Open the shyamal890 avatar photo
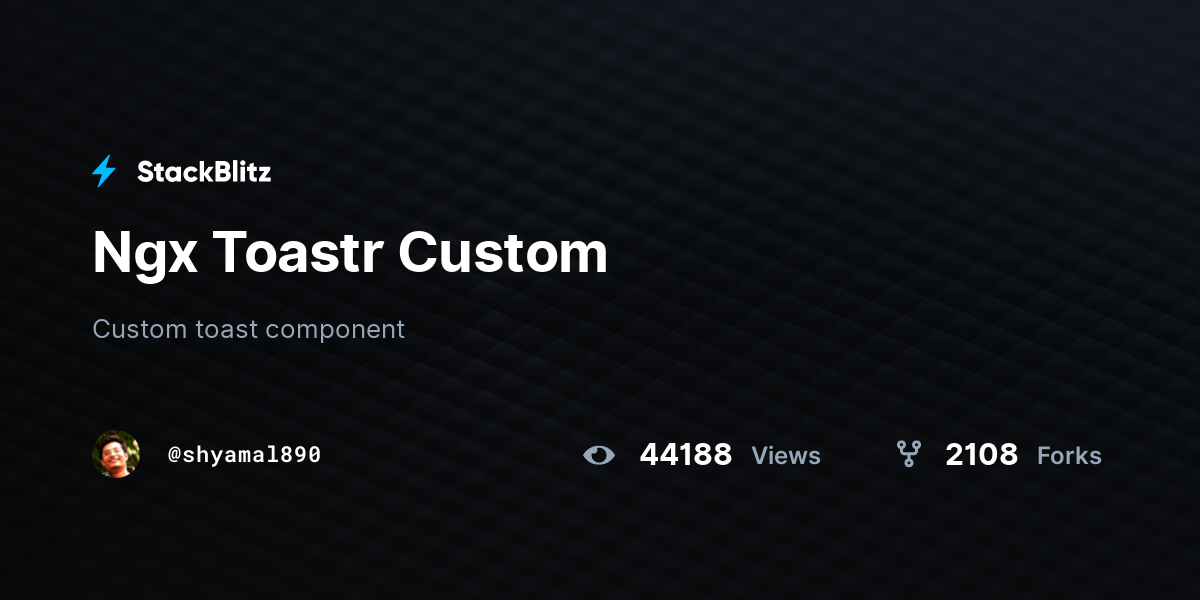This screenshot has width=1200, height=600. point(116,455)
